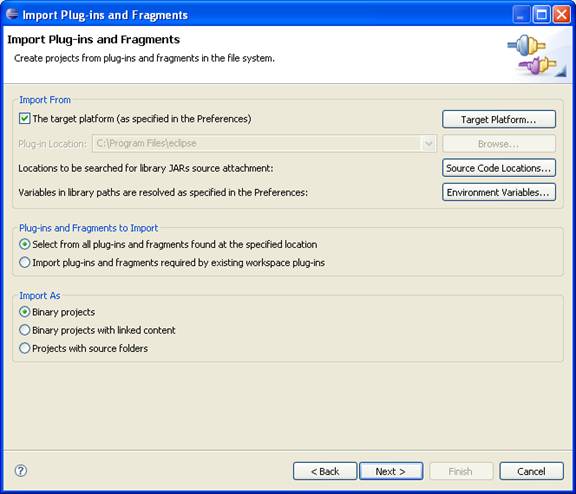Open Environment Variables settings
This screenshot has width=576, height=494.
pyautogui.click(x=499, y=192)
